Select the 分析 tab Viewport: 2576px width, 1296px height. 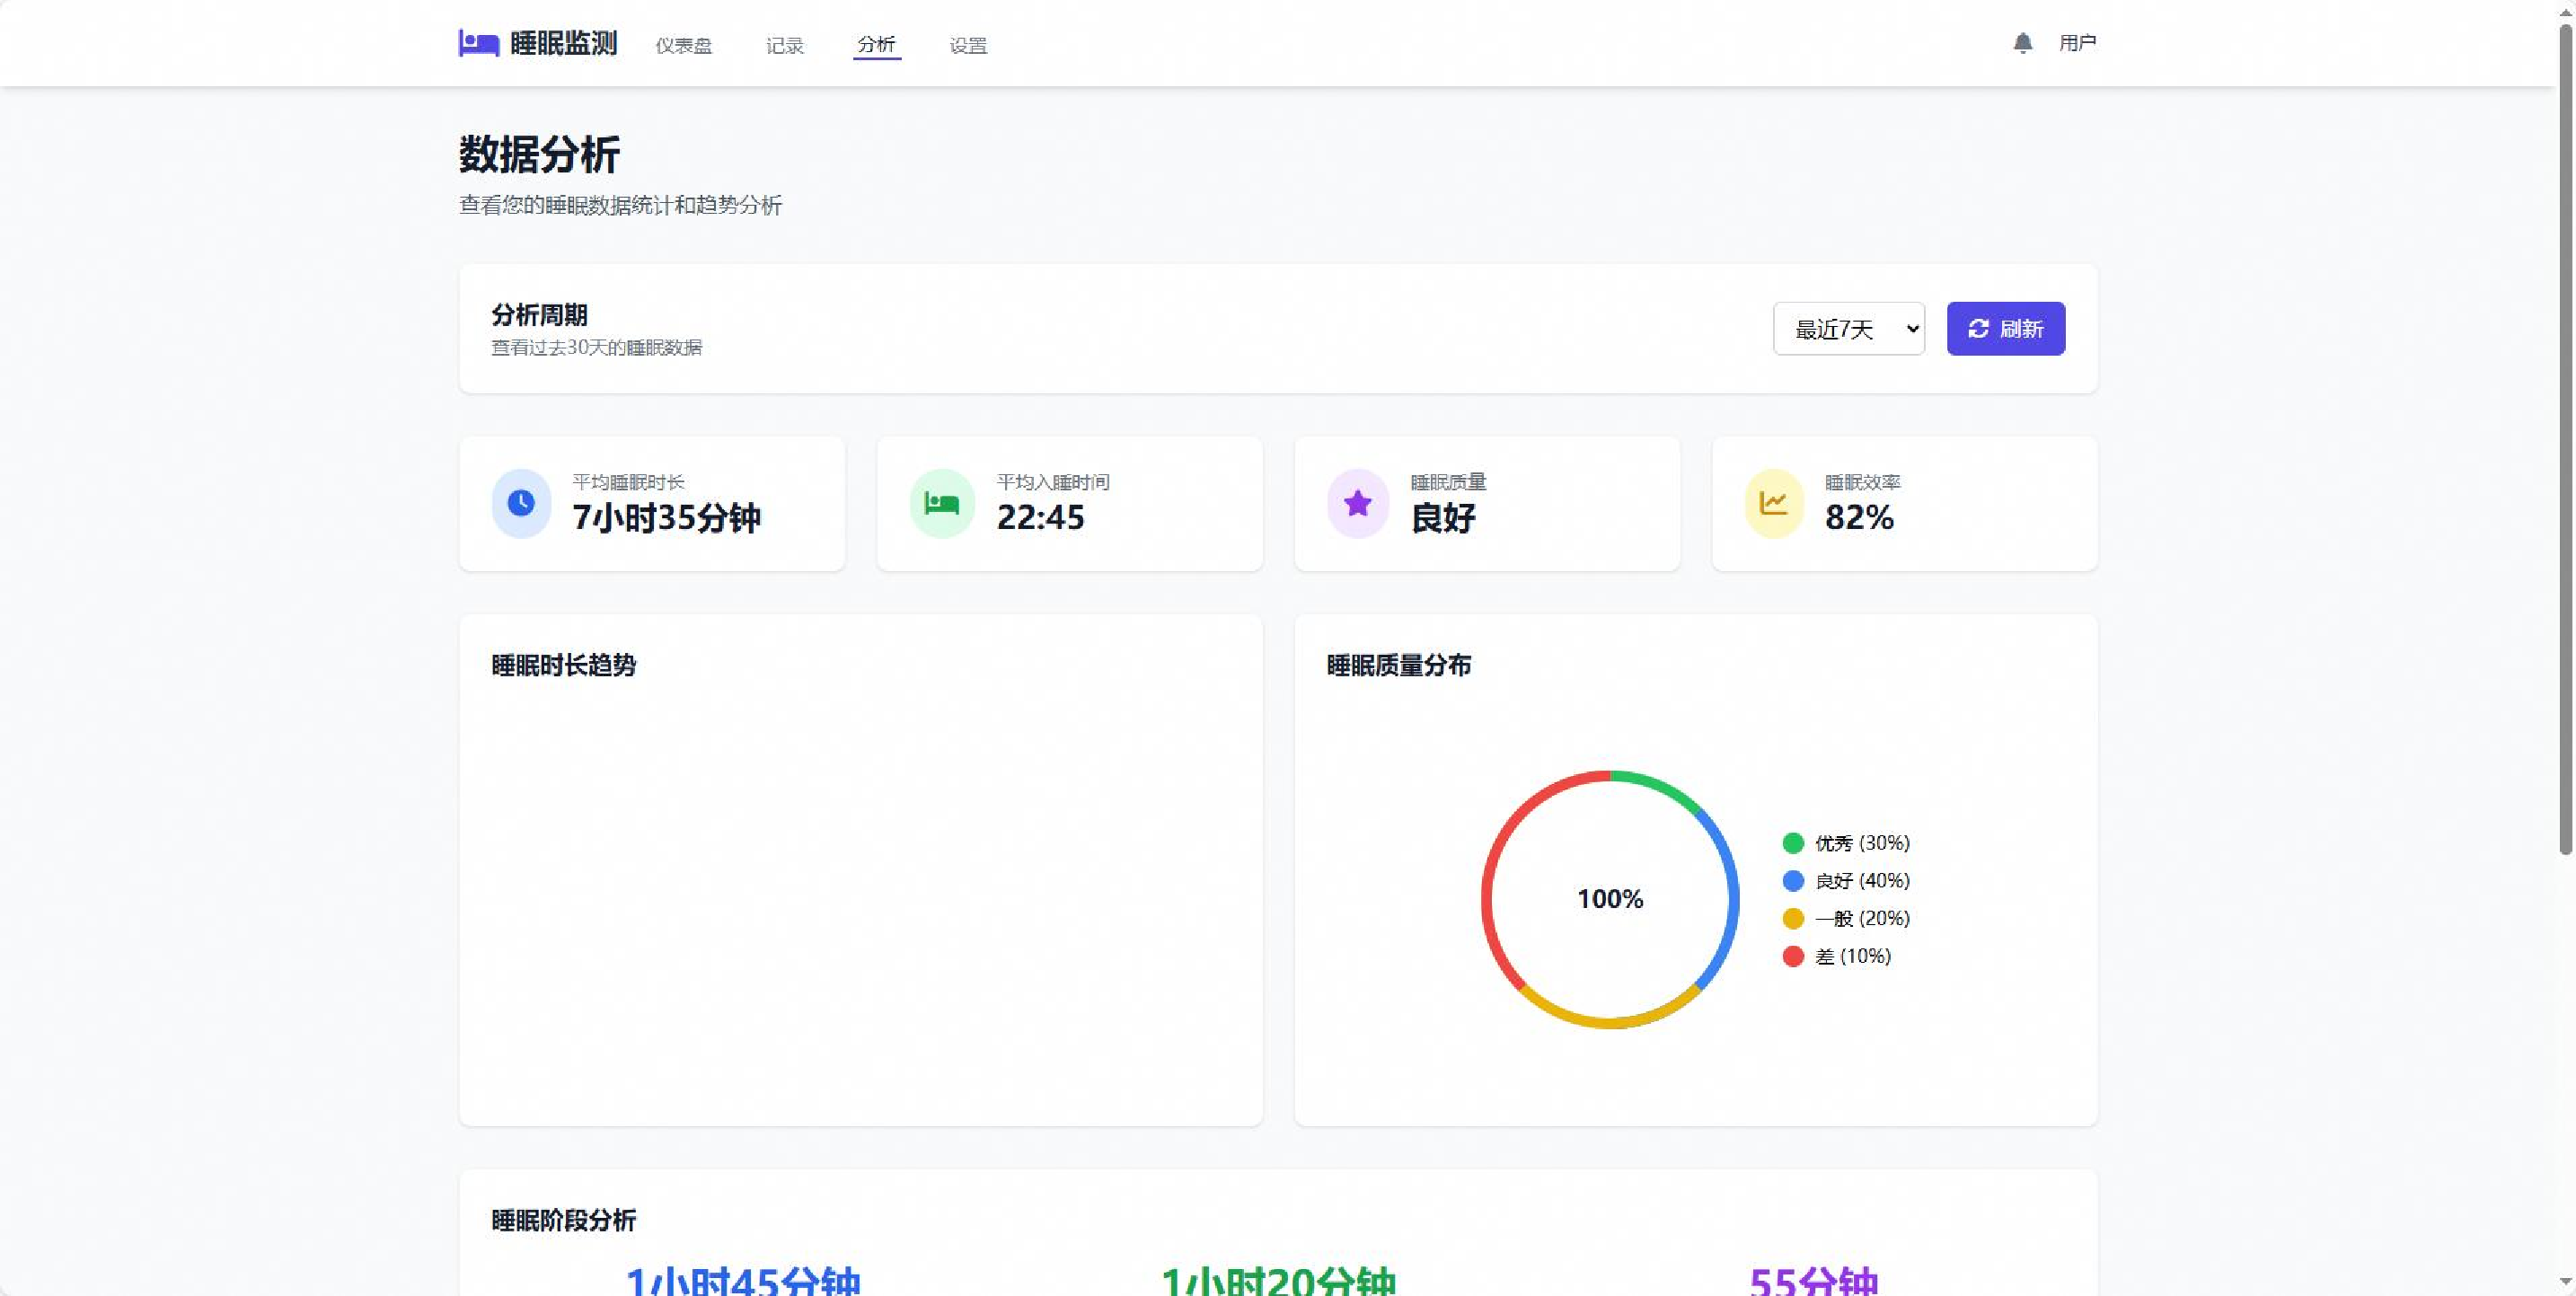[x=876, y=44]
